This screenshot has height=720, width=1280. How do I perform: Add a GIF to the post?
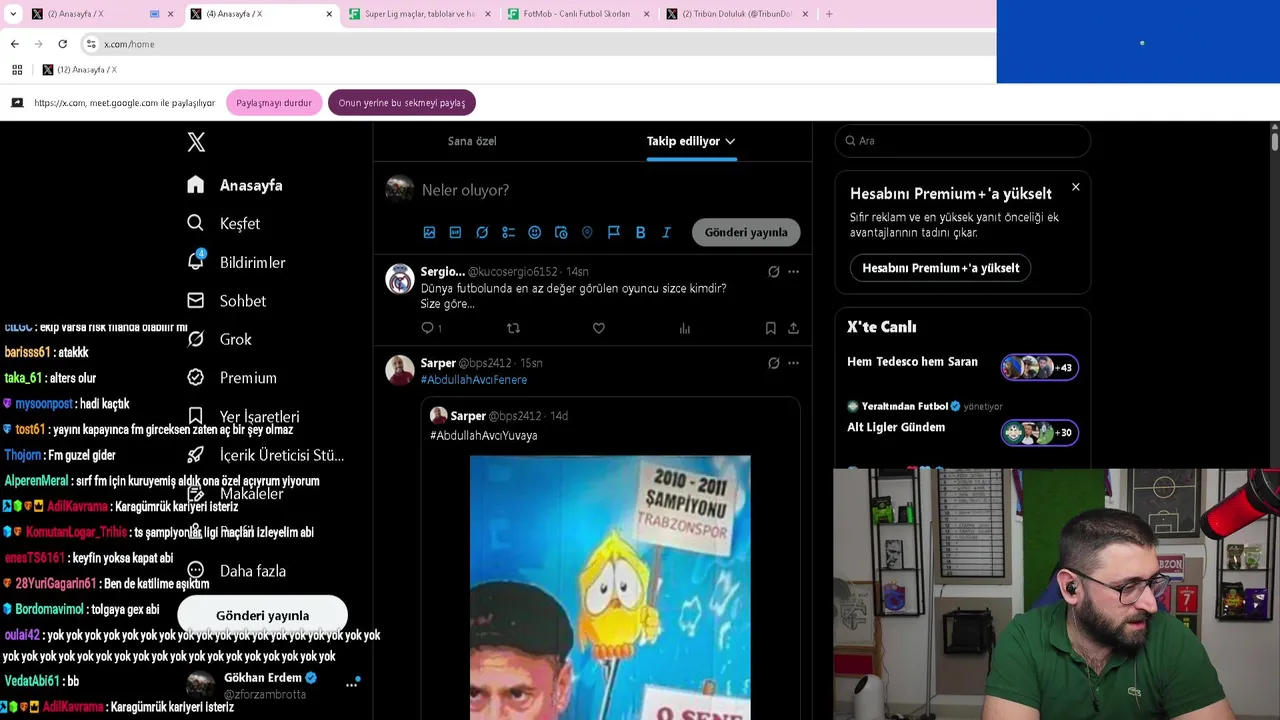coord(455,232)
